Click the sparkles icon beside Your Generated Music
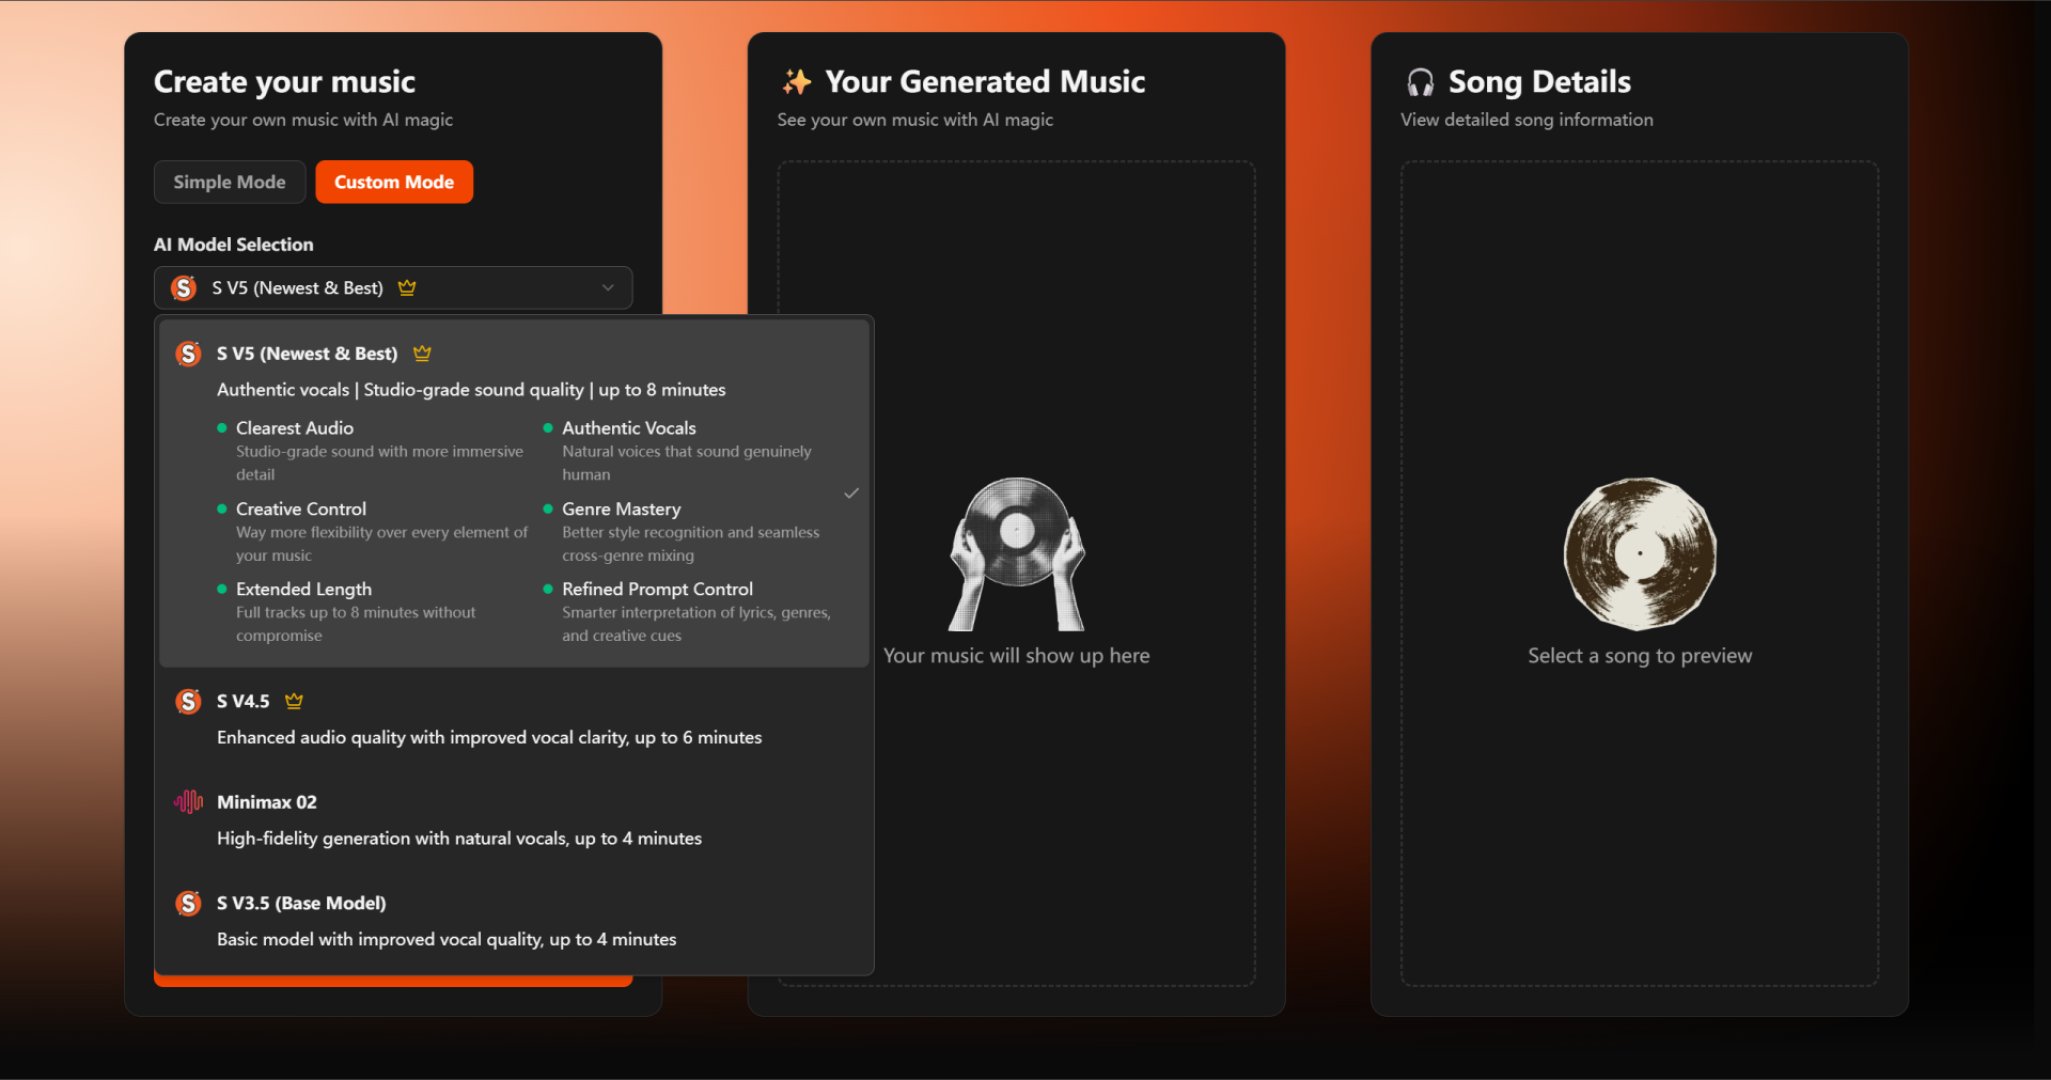The width and height of the screenshot is (2051, 1080). (x=797, y=81)
